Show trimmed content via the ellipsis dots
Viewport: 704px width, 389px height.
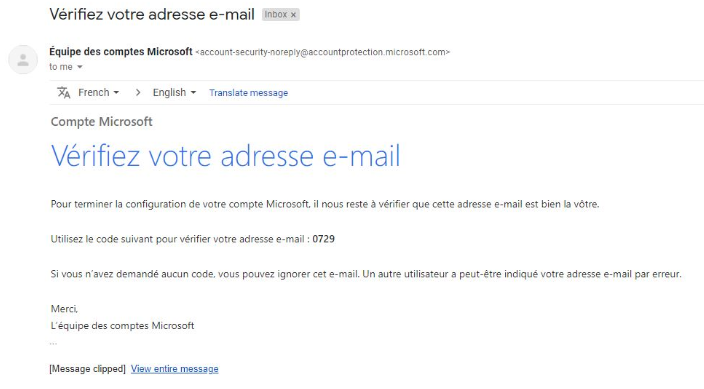coord(53,343)
